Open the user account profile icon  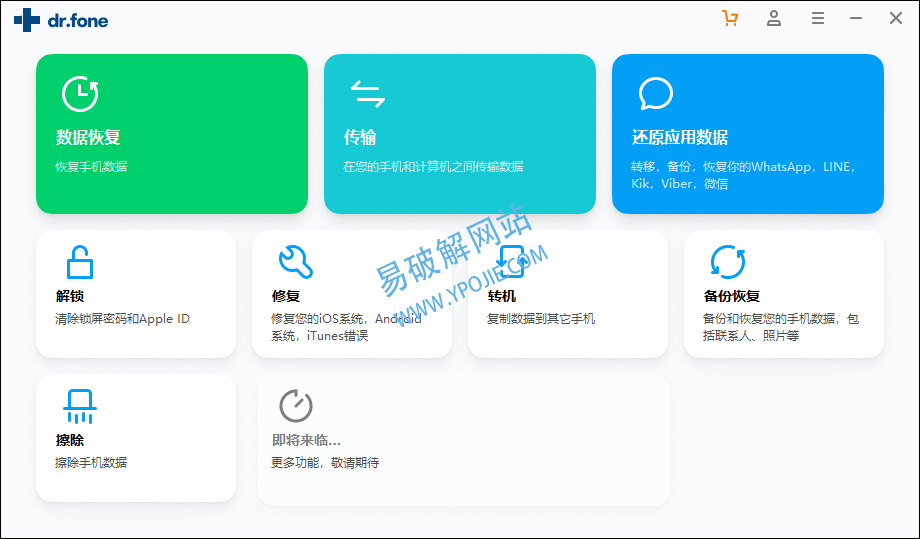[x=774, y=19]
